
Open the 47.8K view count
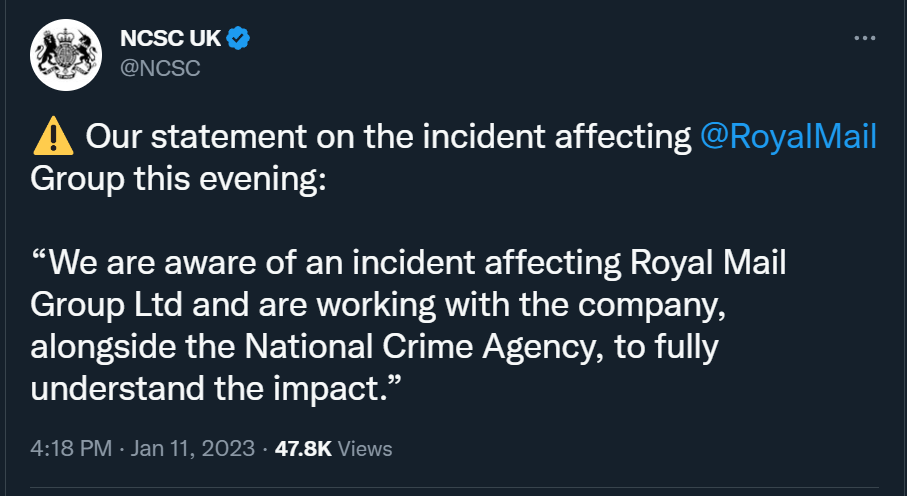[303, 449]
